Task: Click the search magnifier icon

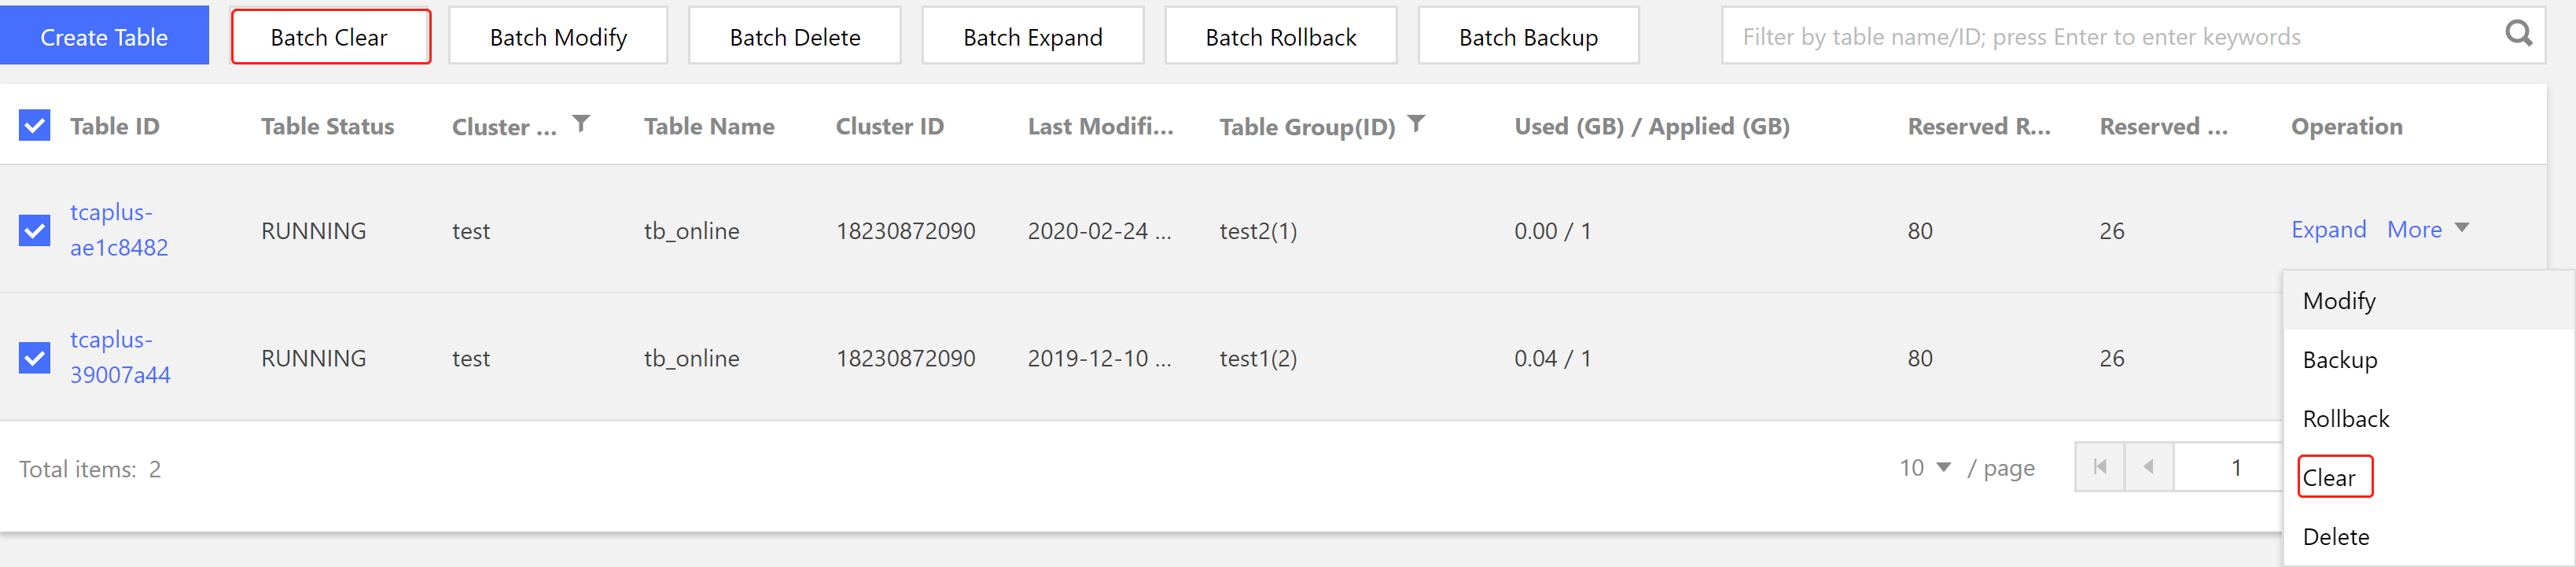Action: (2518, 35)
